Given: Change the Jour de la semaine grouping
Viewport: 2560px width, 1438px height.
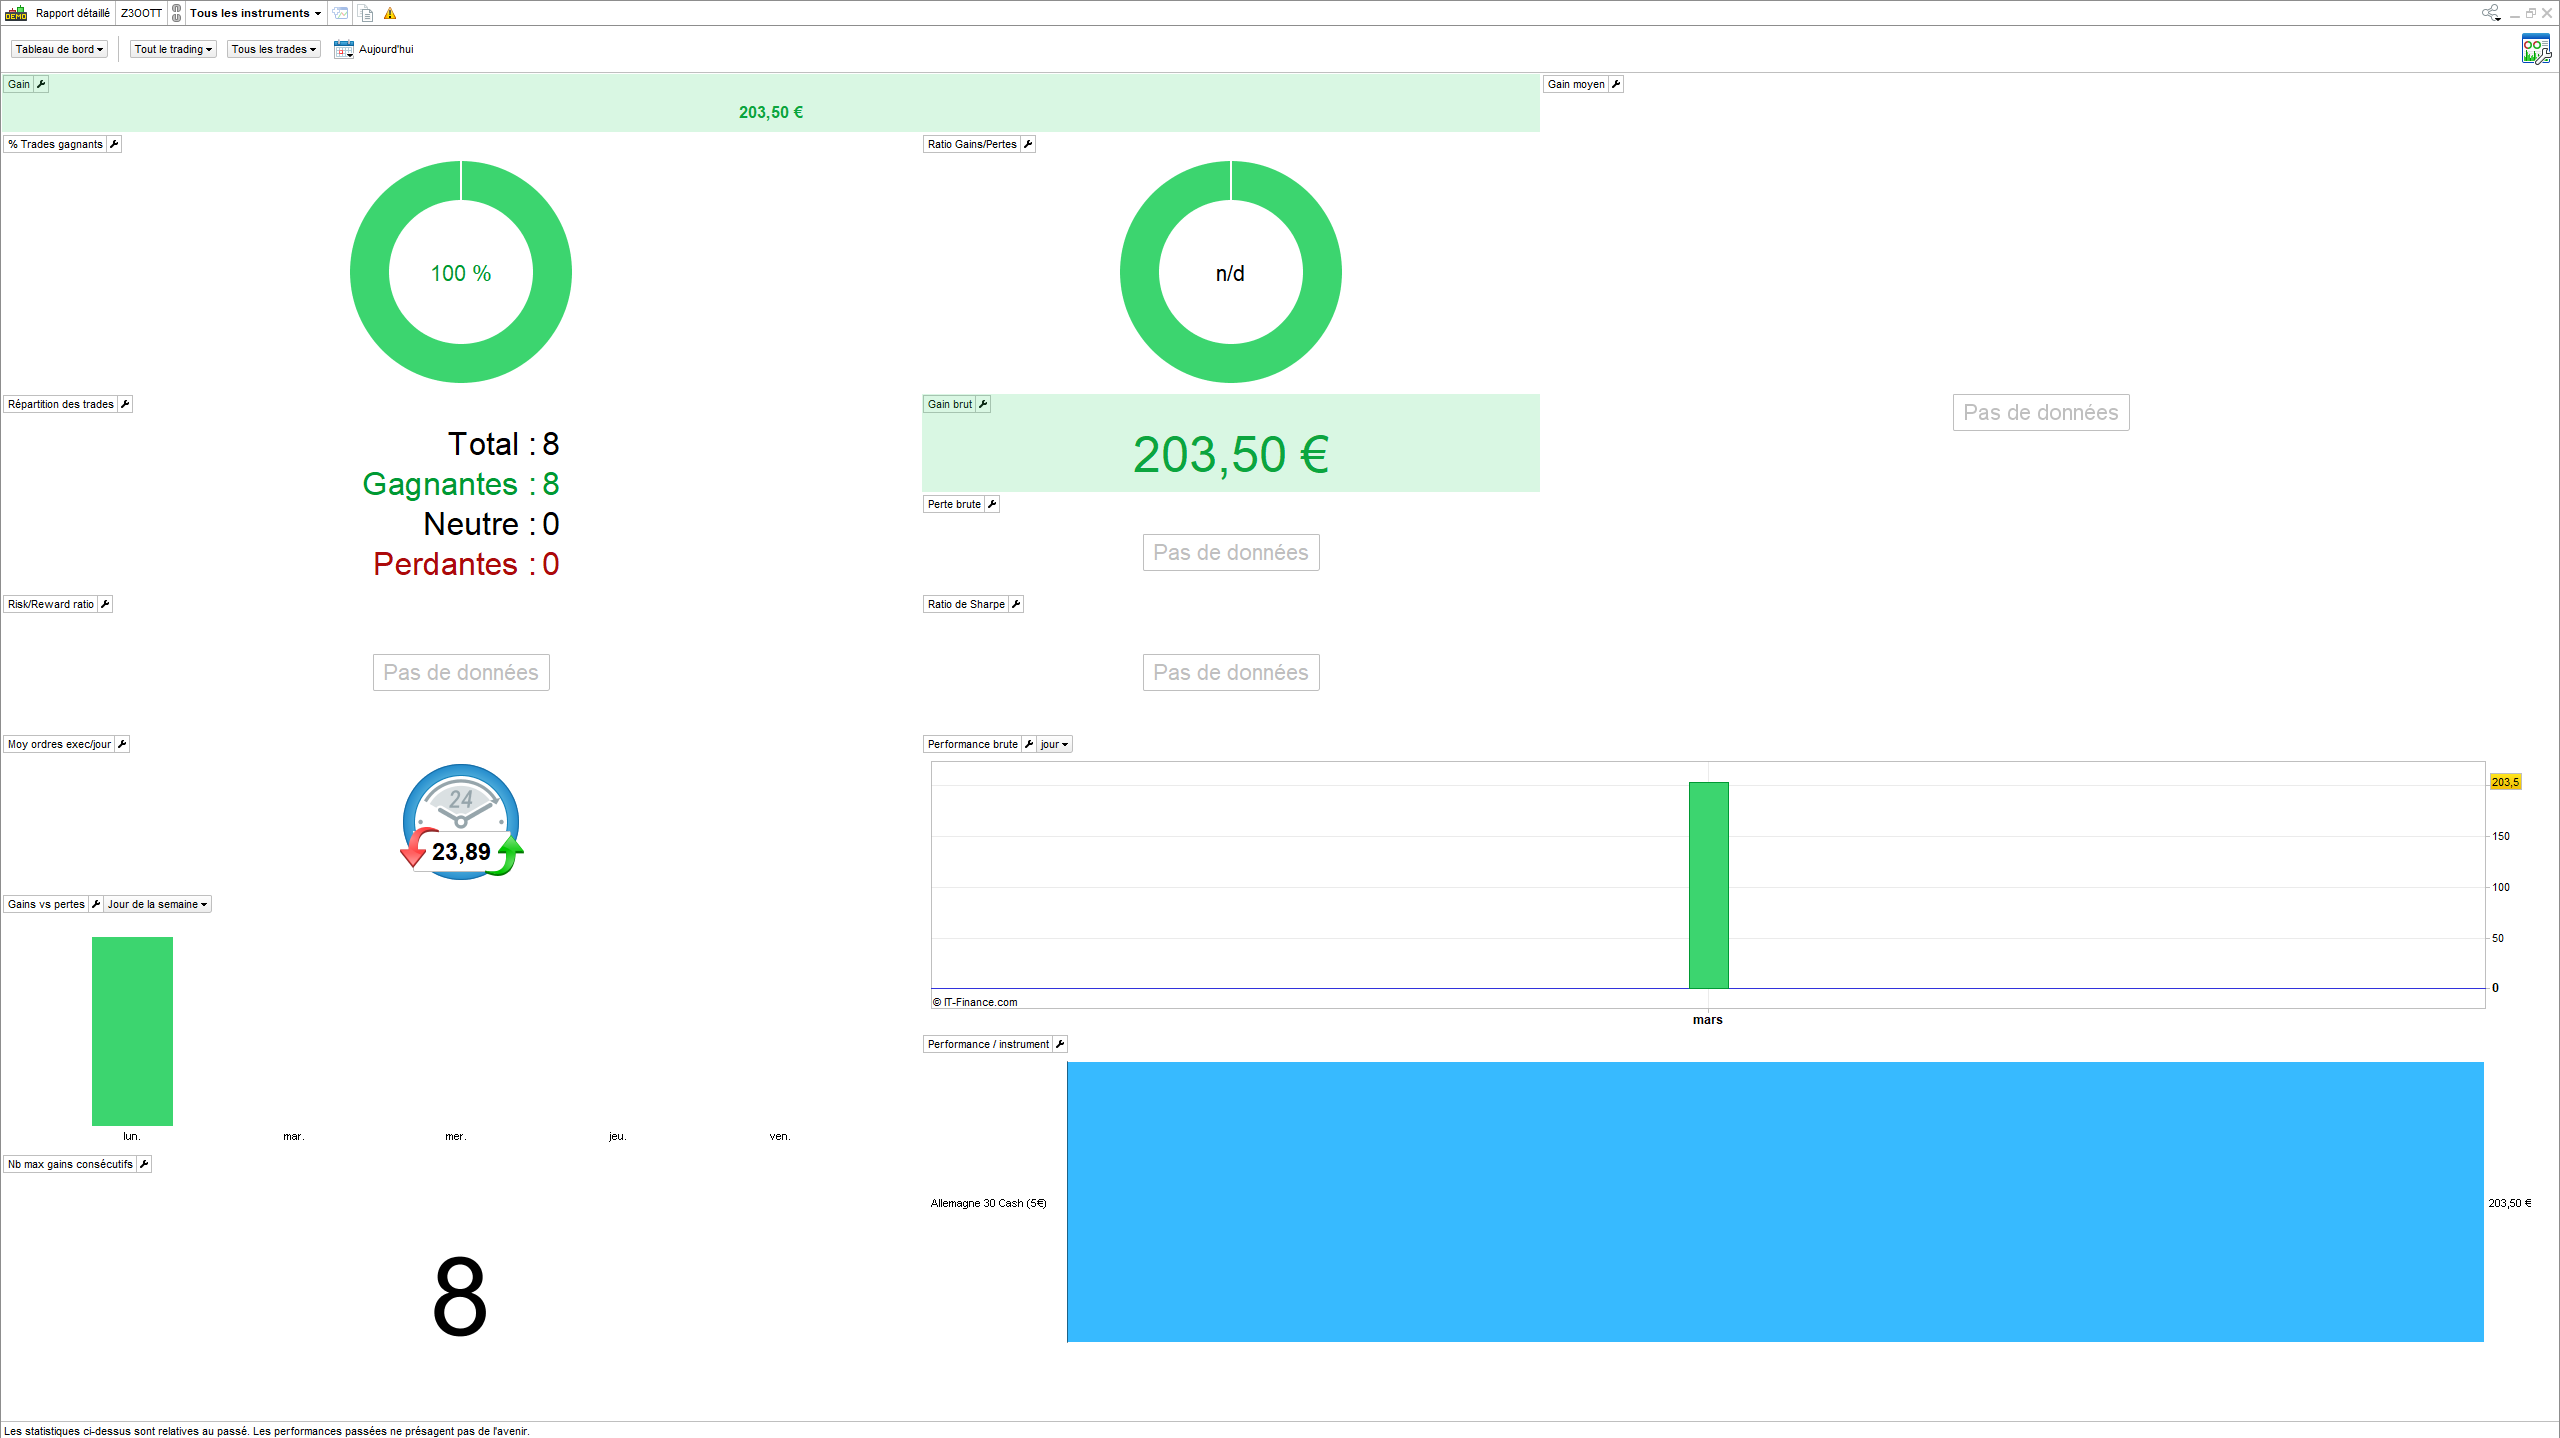Looking at the screenshot, I should coord(157,904).
